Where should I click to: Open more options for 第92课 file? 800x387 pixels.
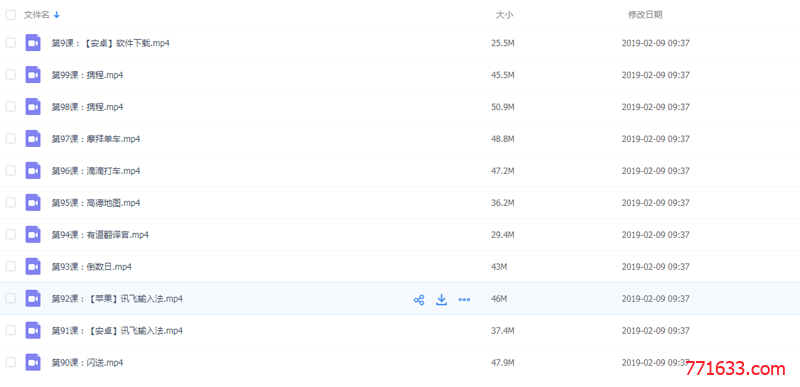pyautogui.click(x=464, y=300)
